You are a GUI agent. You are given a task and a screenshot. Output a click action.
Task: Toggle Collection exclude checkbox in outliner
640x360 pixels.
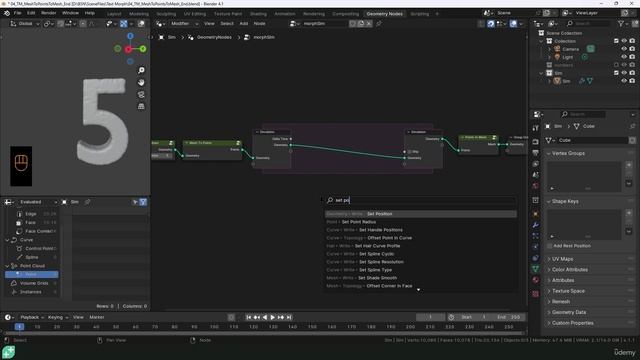pyautogui.click(x=616, y=41)
